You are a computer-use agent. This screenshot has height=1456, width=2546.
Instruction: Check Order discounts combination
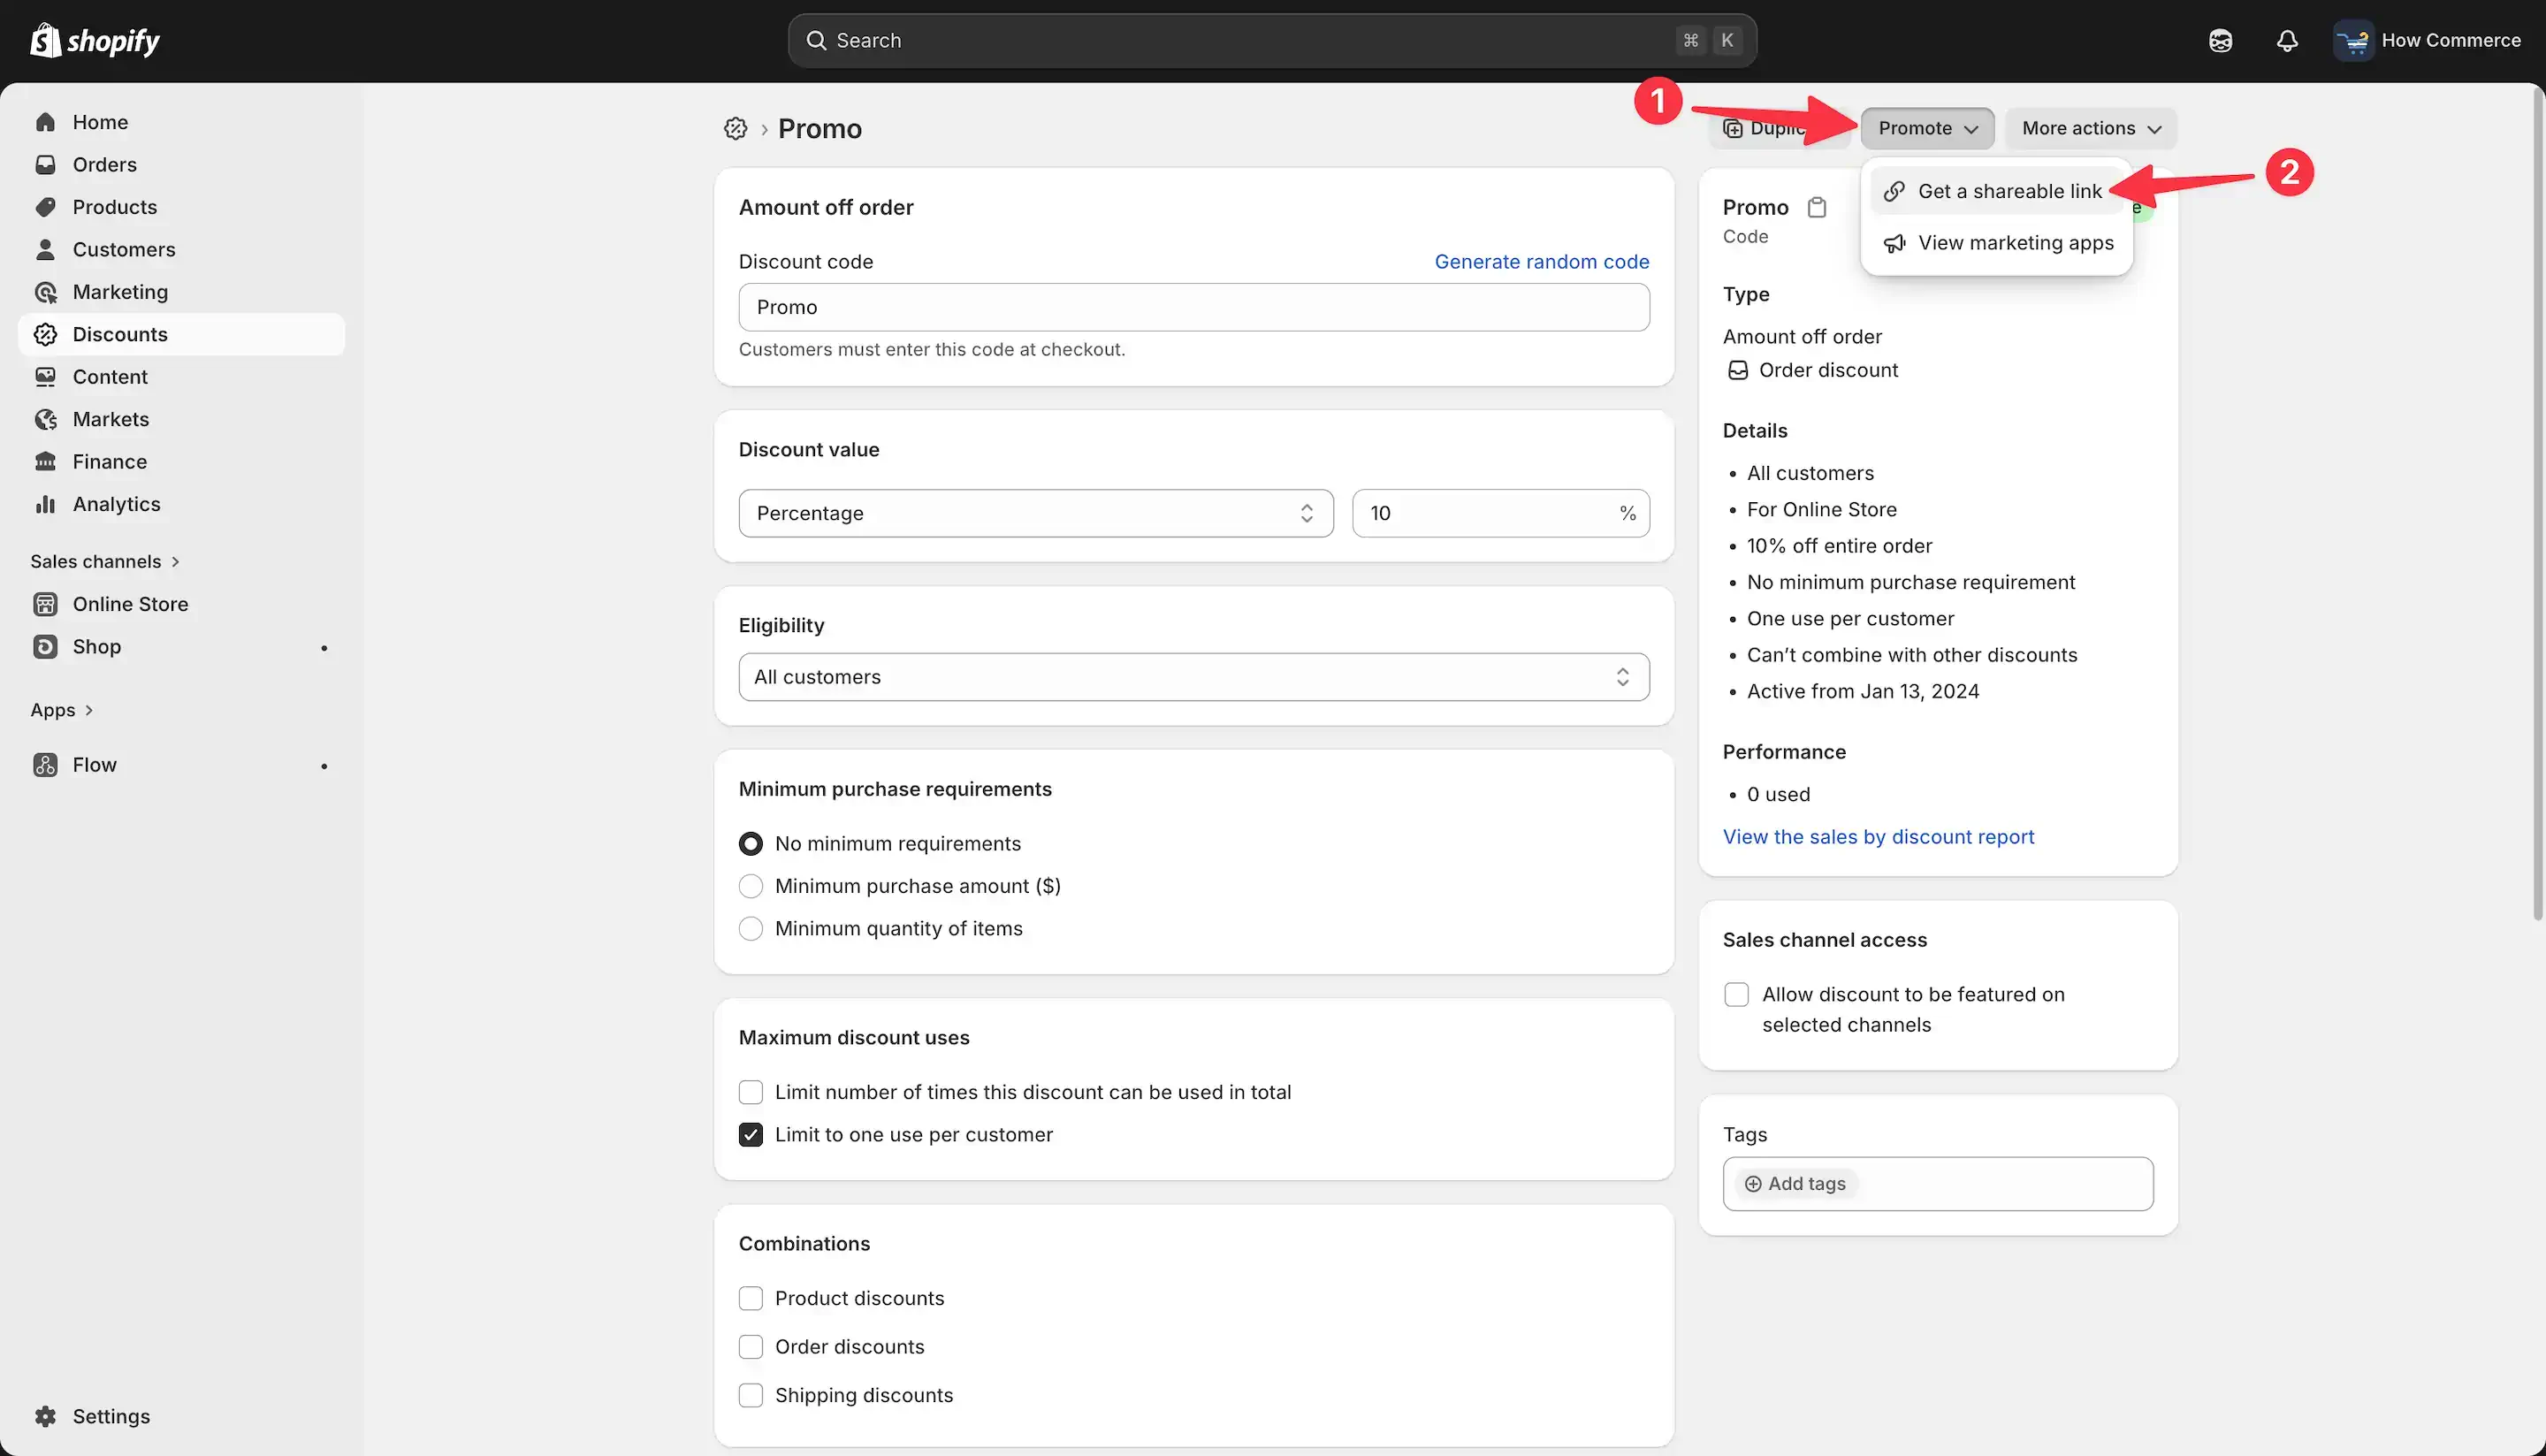(x=751, y=1347)
